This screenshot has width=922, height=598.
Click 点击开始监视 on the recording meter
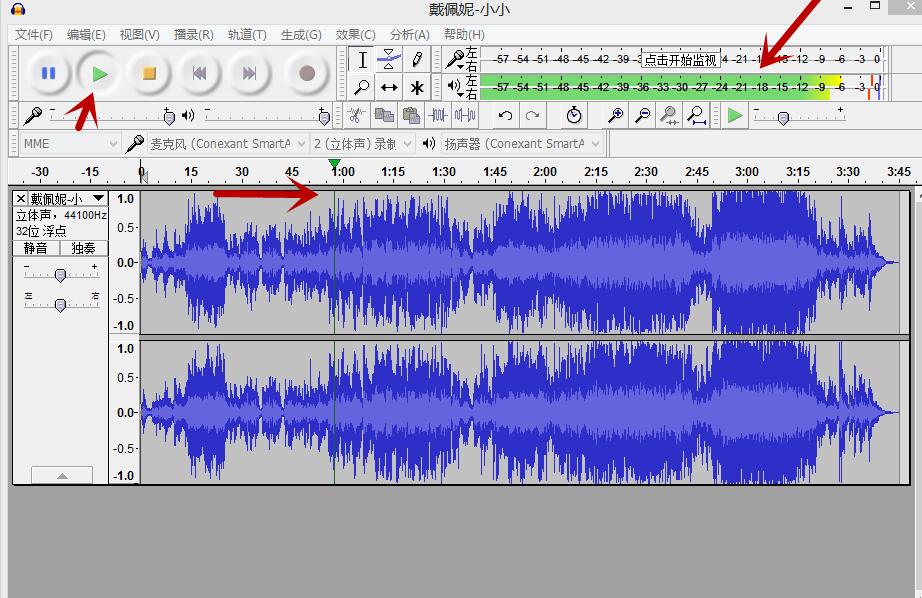[x=680, y=60]
